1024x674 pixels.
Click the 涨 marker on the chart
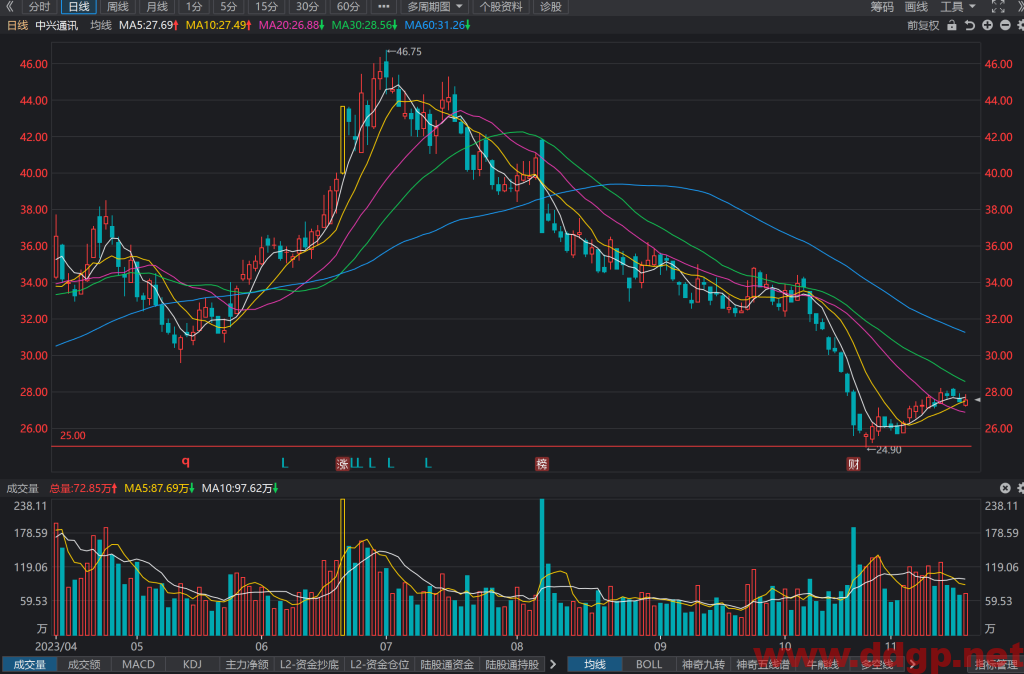point(343,464)
